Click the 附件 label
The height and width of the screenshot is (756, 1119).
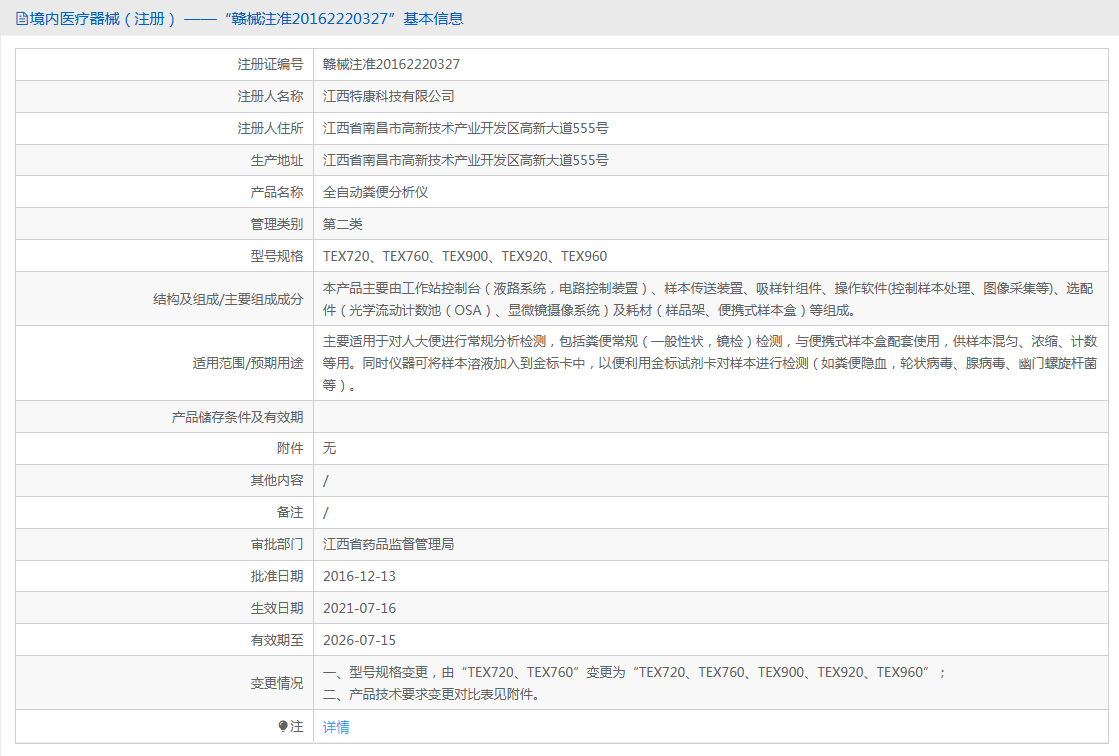coord(290,448)
